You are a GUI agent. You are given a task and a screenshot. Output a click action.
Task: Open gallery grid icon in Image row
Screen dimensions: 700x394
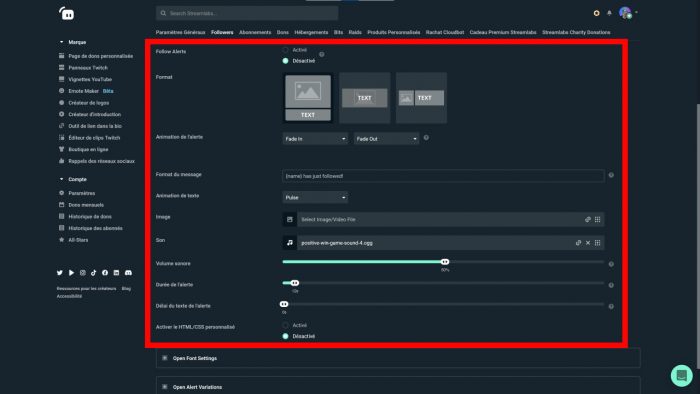pos(597,220)
